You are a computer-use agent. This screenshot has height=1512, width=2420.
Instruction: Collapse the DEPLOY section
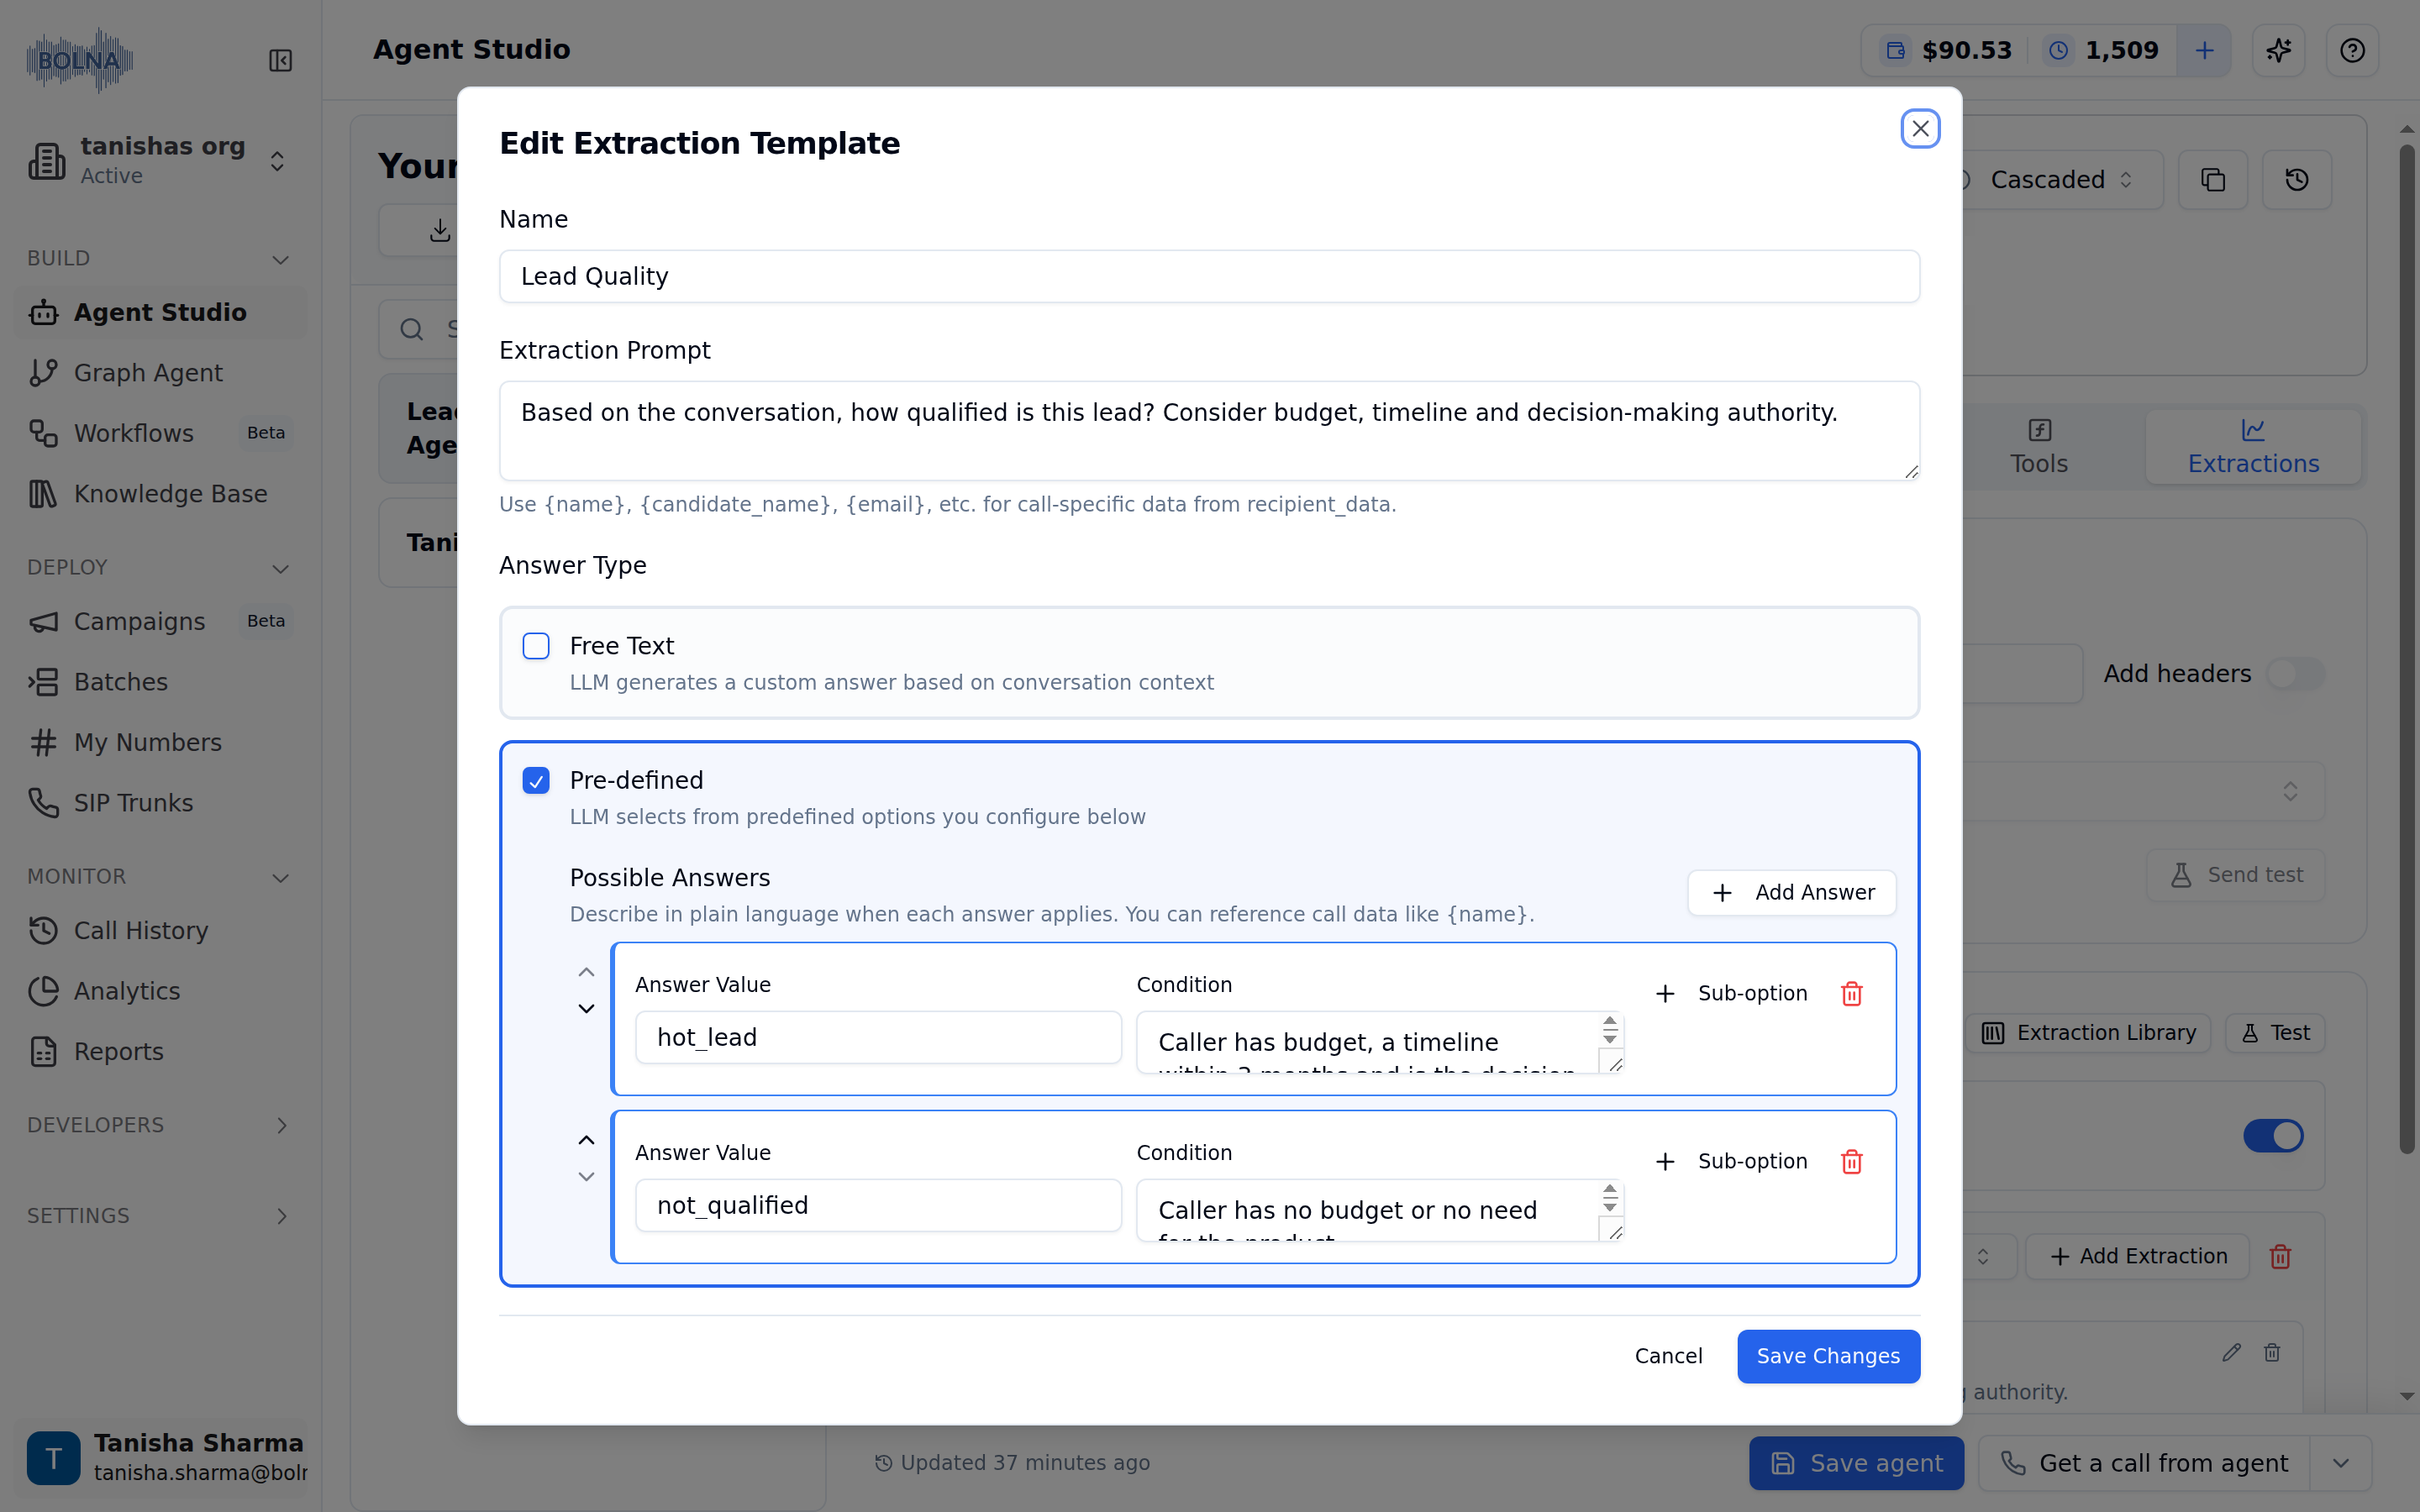(x=281, y=568)
